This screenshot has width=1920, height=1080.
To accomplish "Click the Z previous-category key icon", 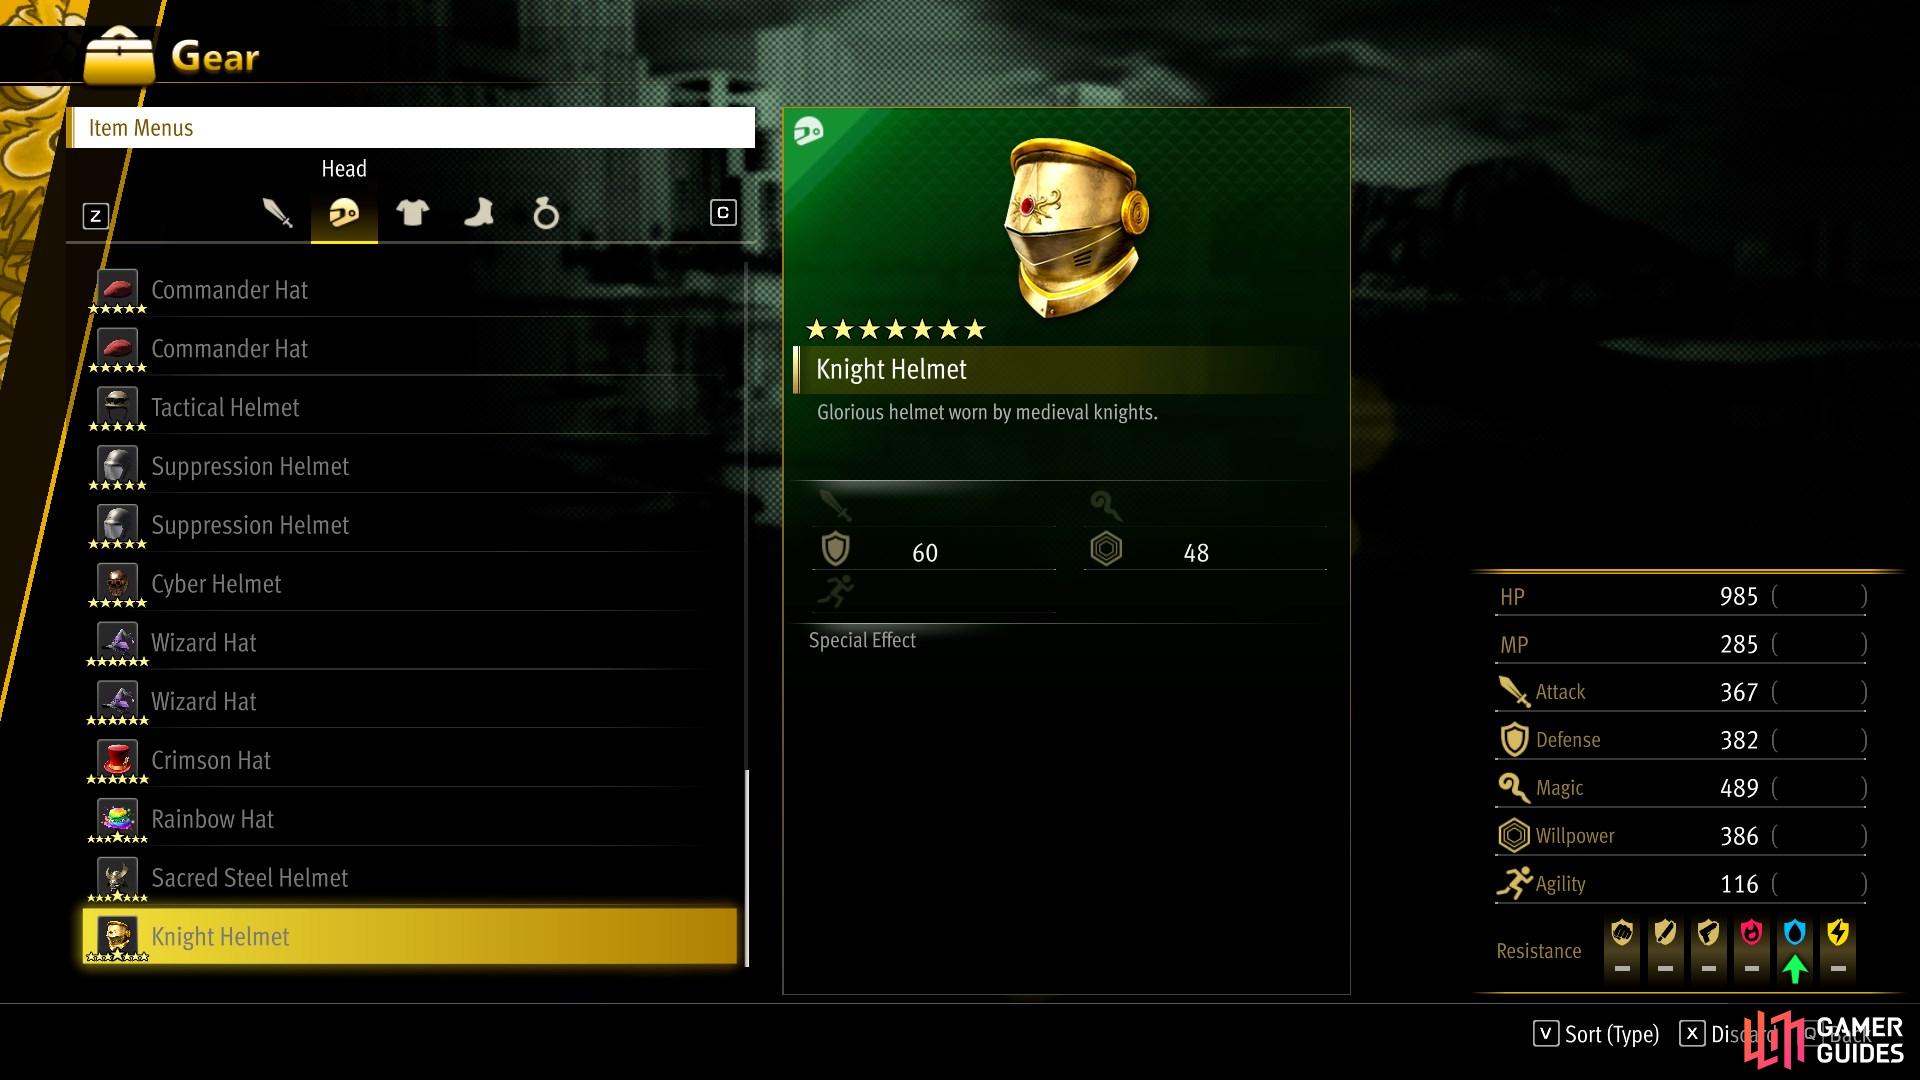I will [95, 215].
